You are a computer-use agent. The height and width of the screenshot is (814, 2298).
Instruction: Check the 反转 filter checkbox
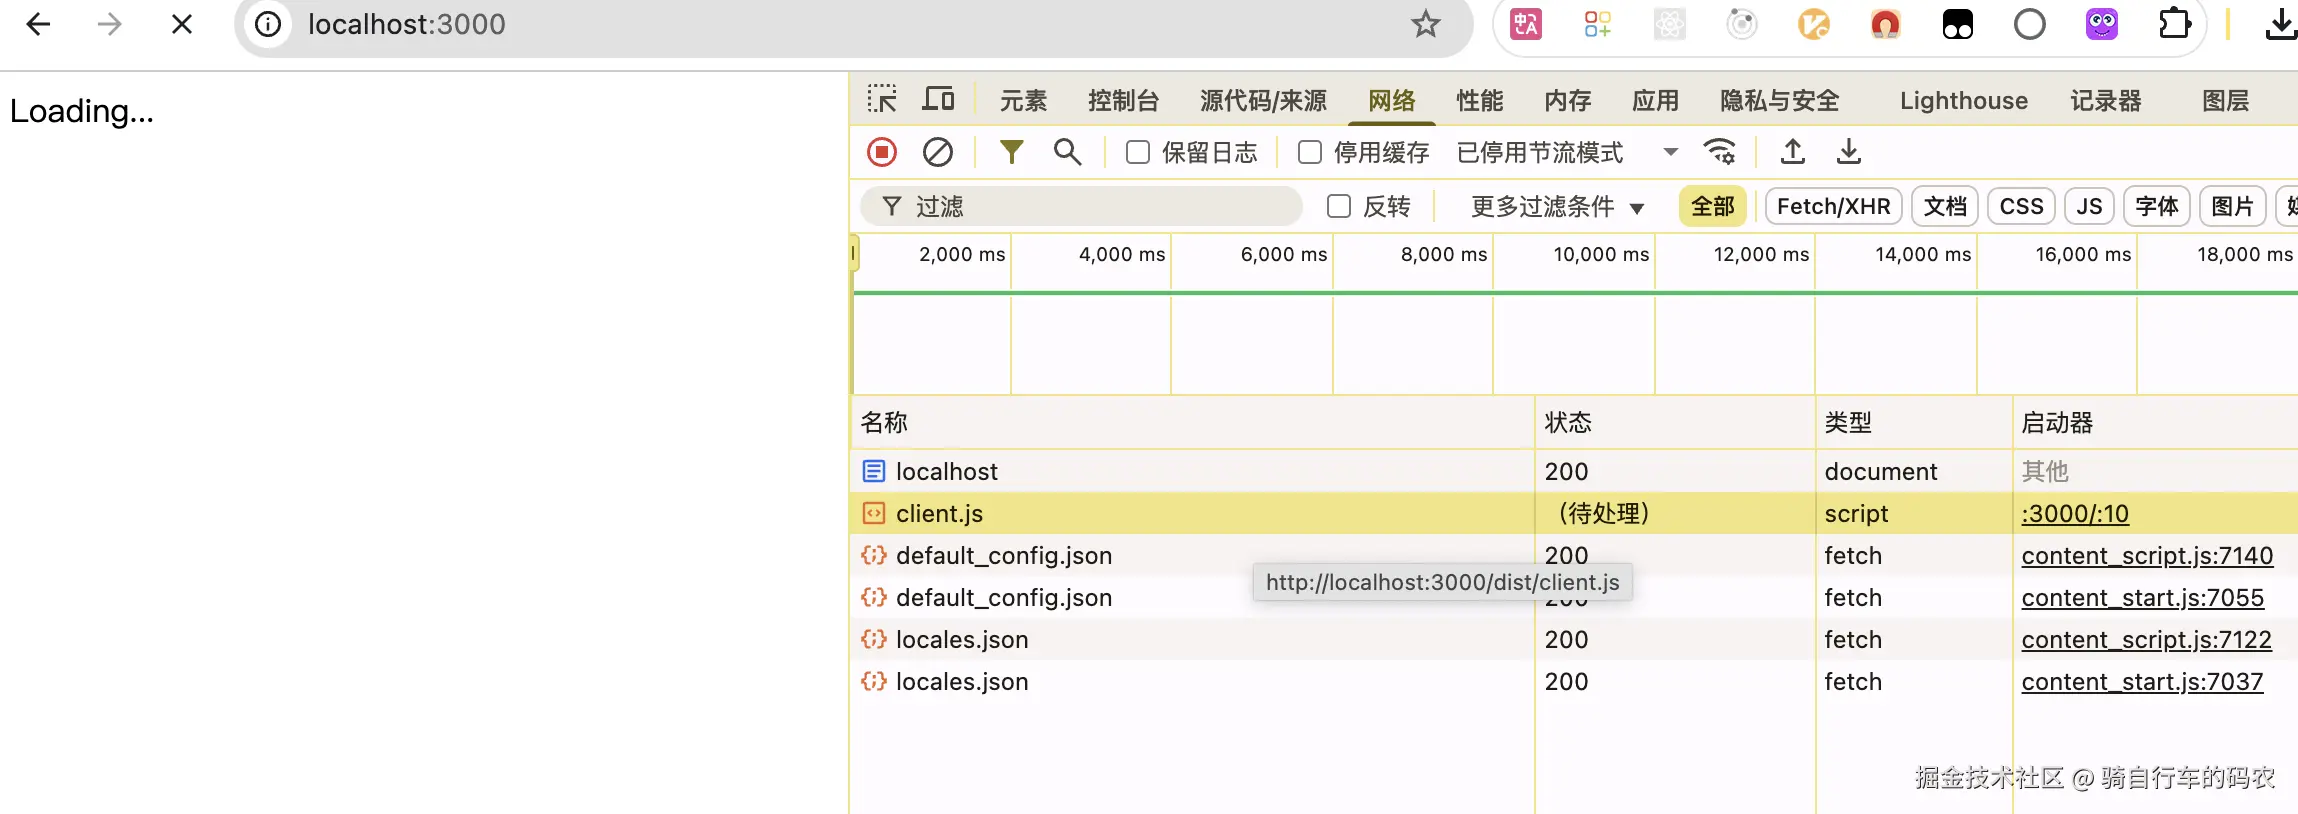[x=1338, y=206]
